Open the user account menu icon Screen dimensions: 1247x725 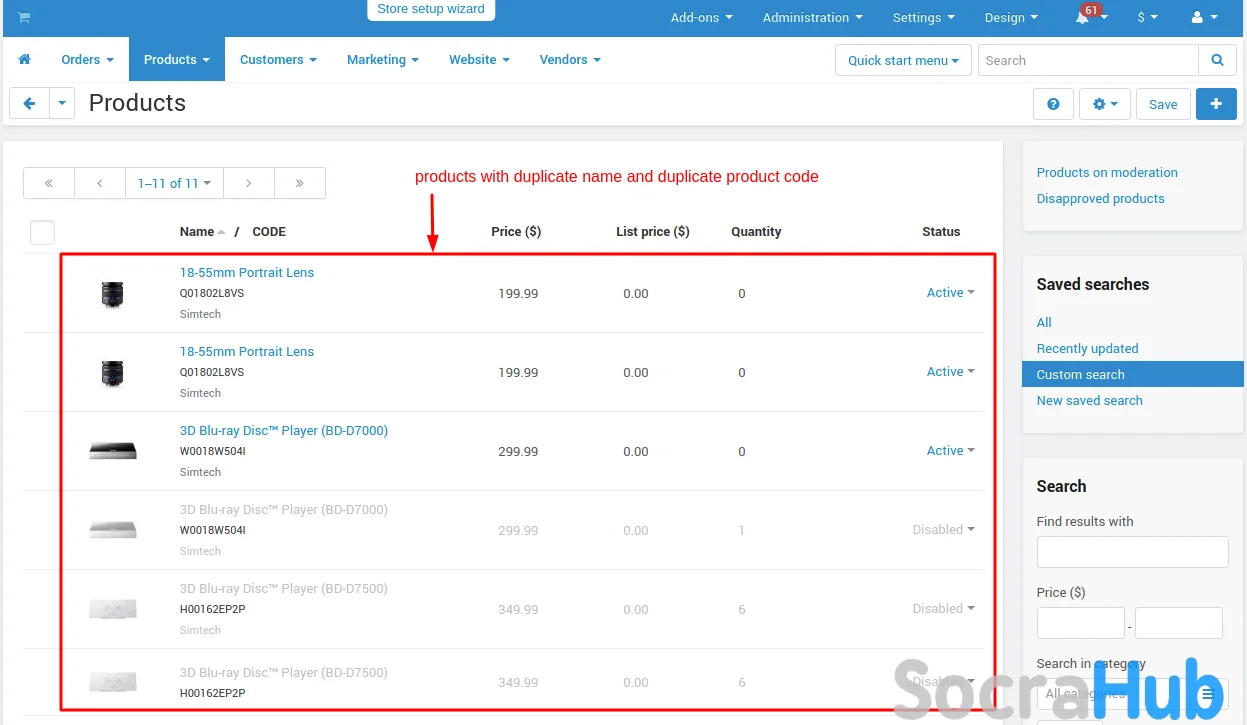(1198, 18)
